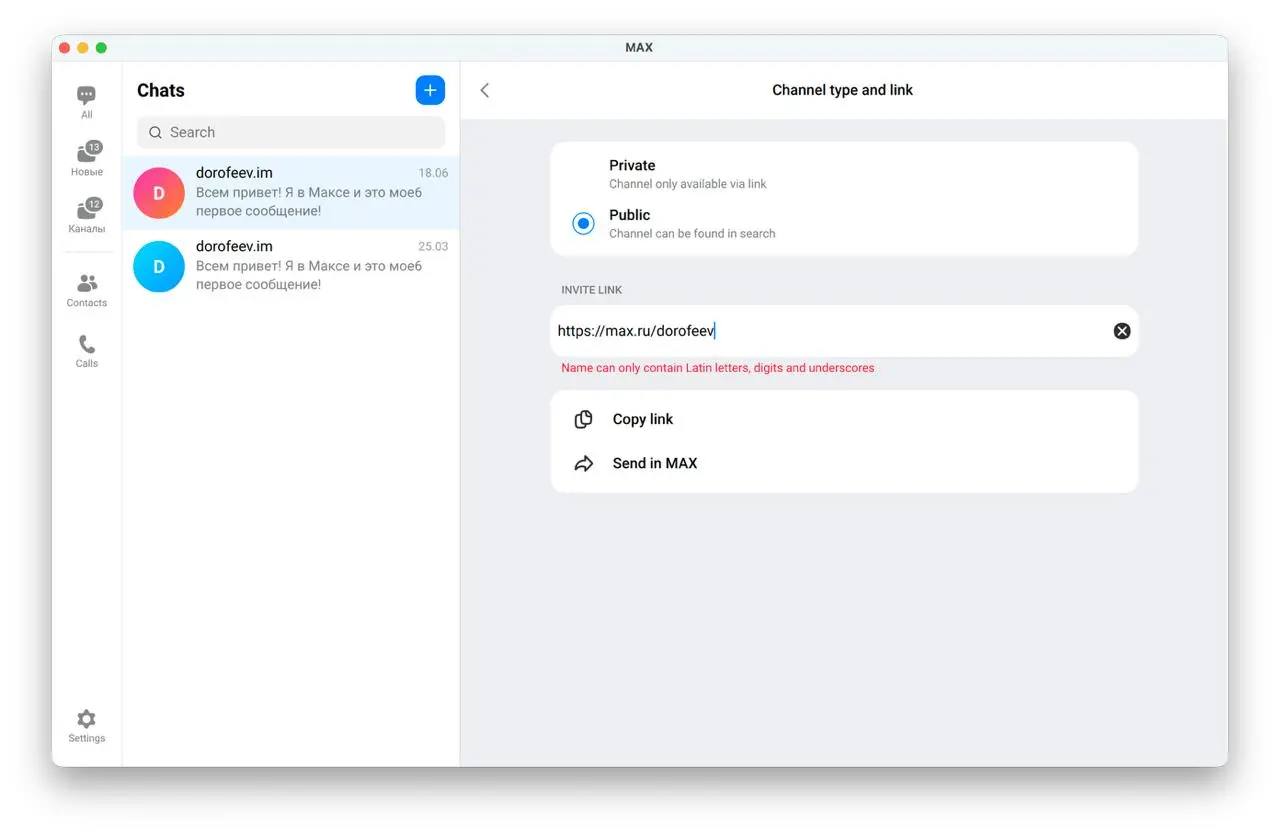Open the Каналы folder in sidebar
Image resolution: width=1280 pixels, height=835 pixels.
[x=87, y=215]
